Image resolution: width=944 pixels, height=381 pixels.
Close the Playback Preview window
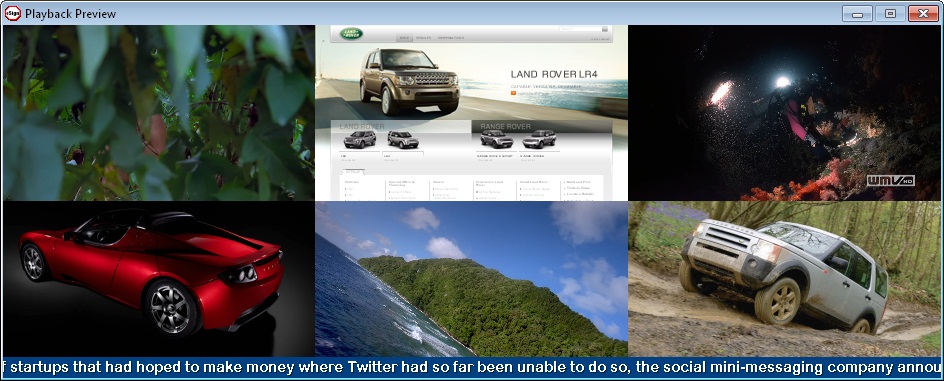pyautogui.click(x=923, y=13)
